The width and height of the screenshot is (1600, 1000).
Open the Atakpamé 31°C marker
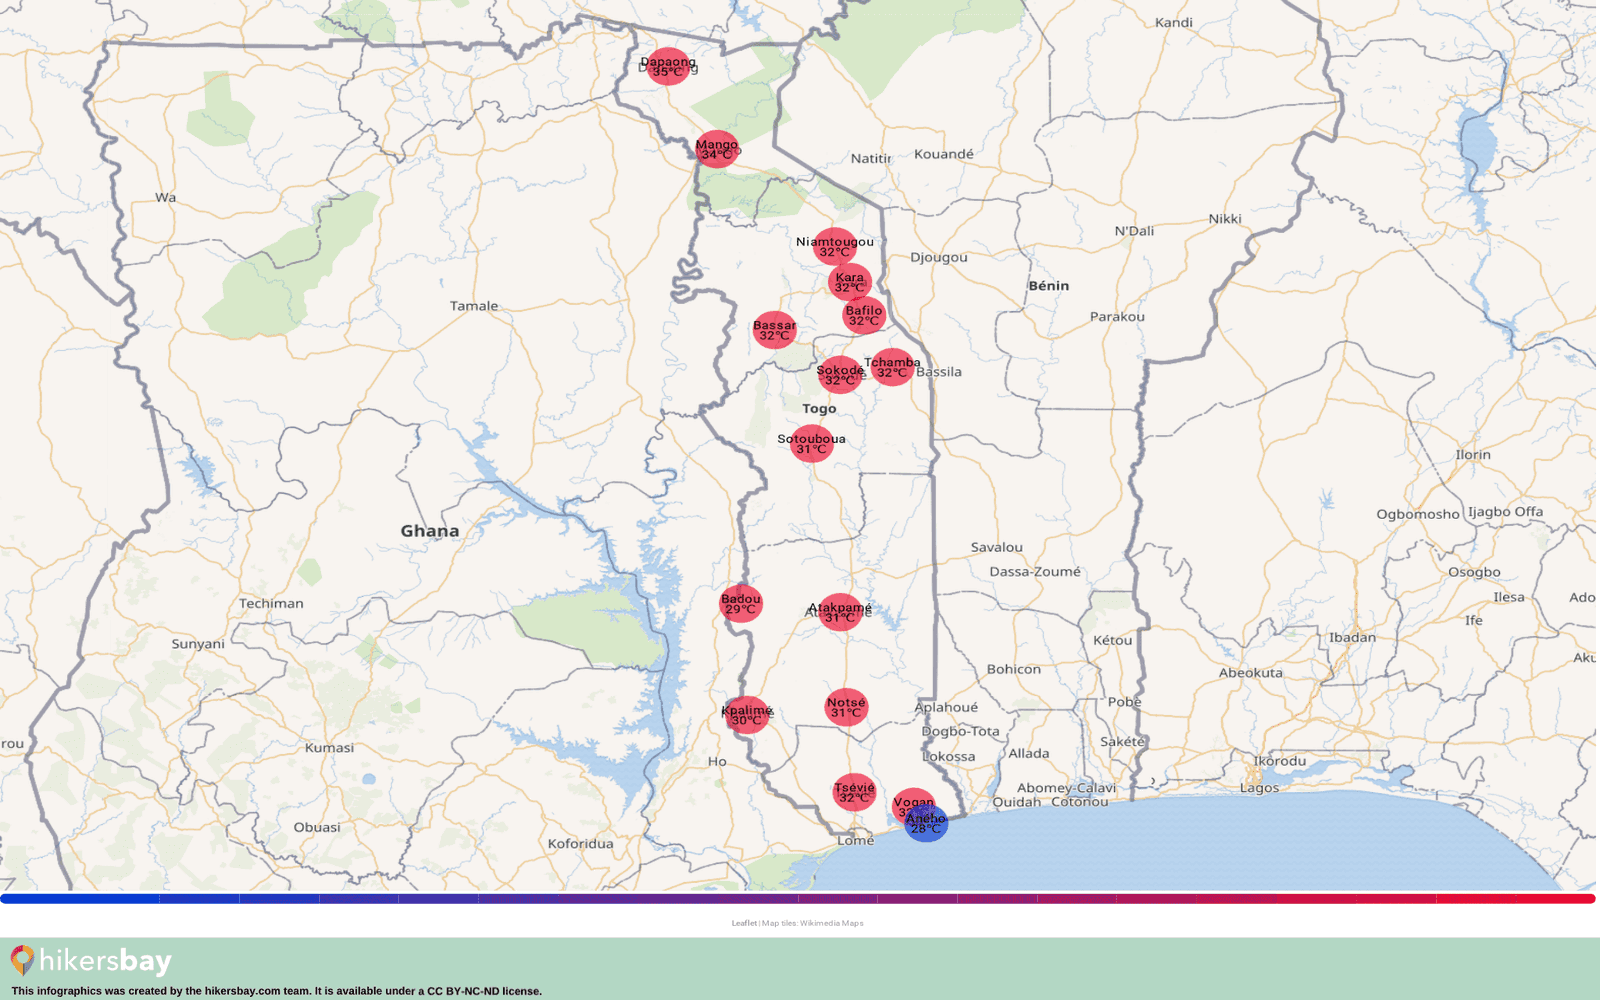pos(840,612)
